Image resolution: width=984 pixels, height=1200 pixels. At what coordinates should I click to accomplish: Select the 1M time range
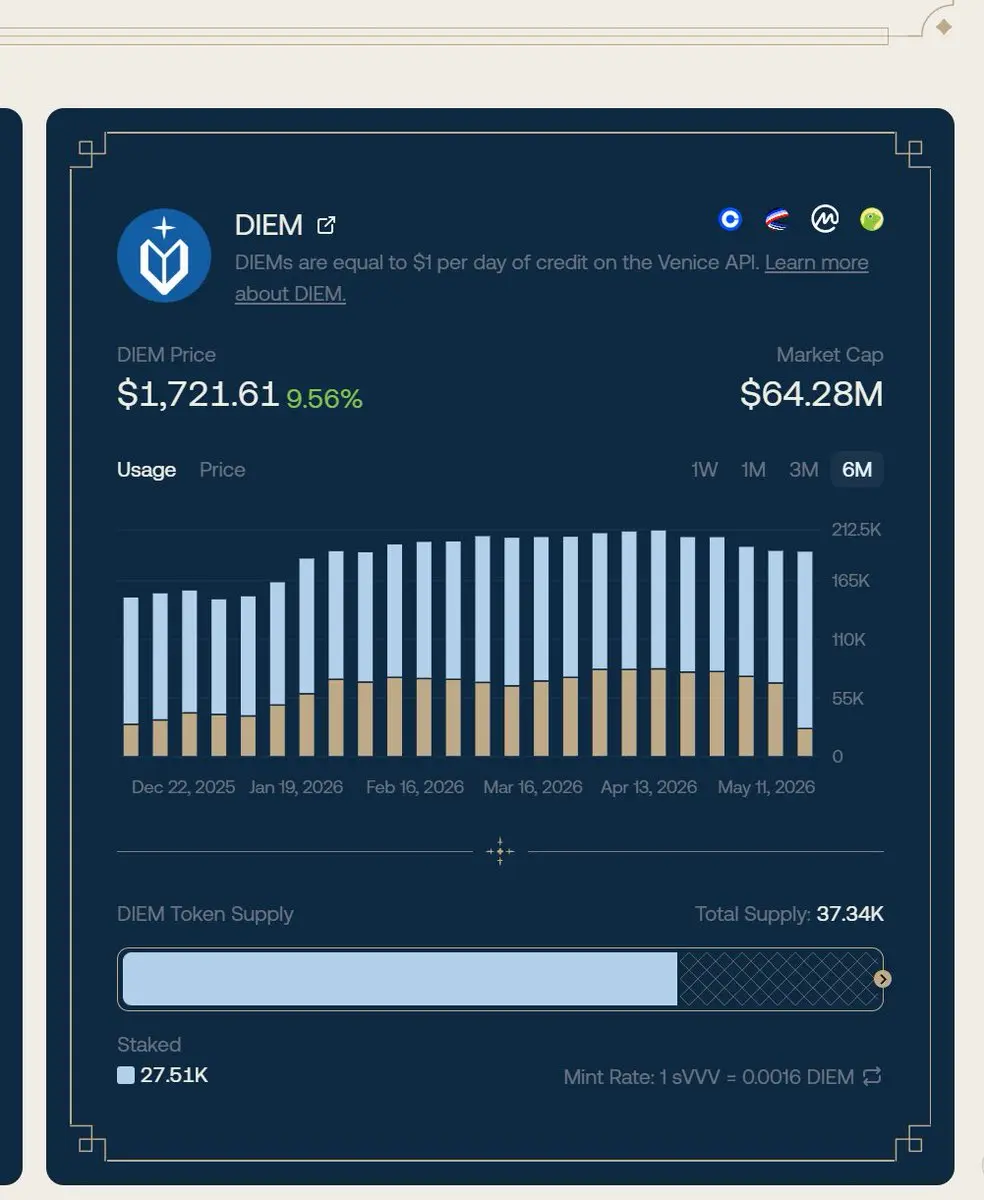(x=754, y=470)
